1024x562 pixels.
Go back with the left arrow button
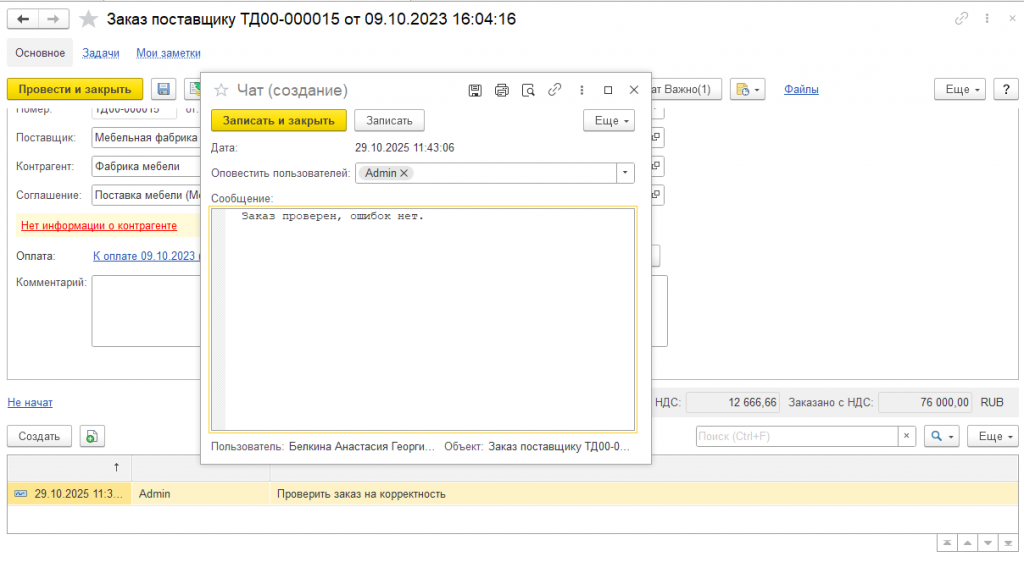pyautogui.click(x=23, y=19)
